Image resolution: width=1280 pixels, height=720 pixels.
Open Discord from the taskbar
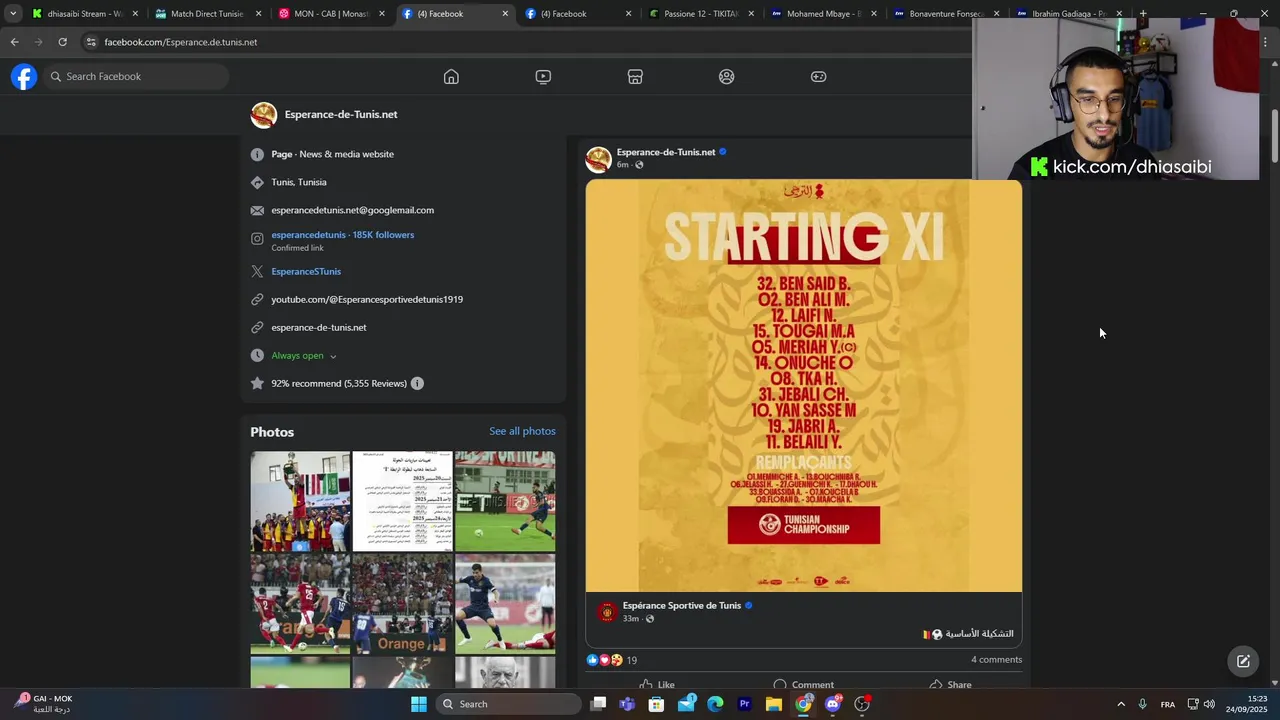coord(833,704)
